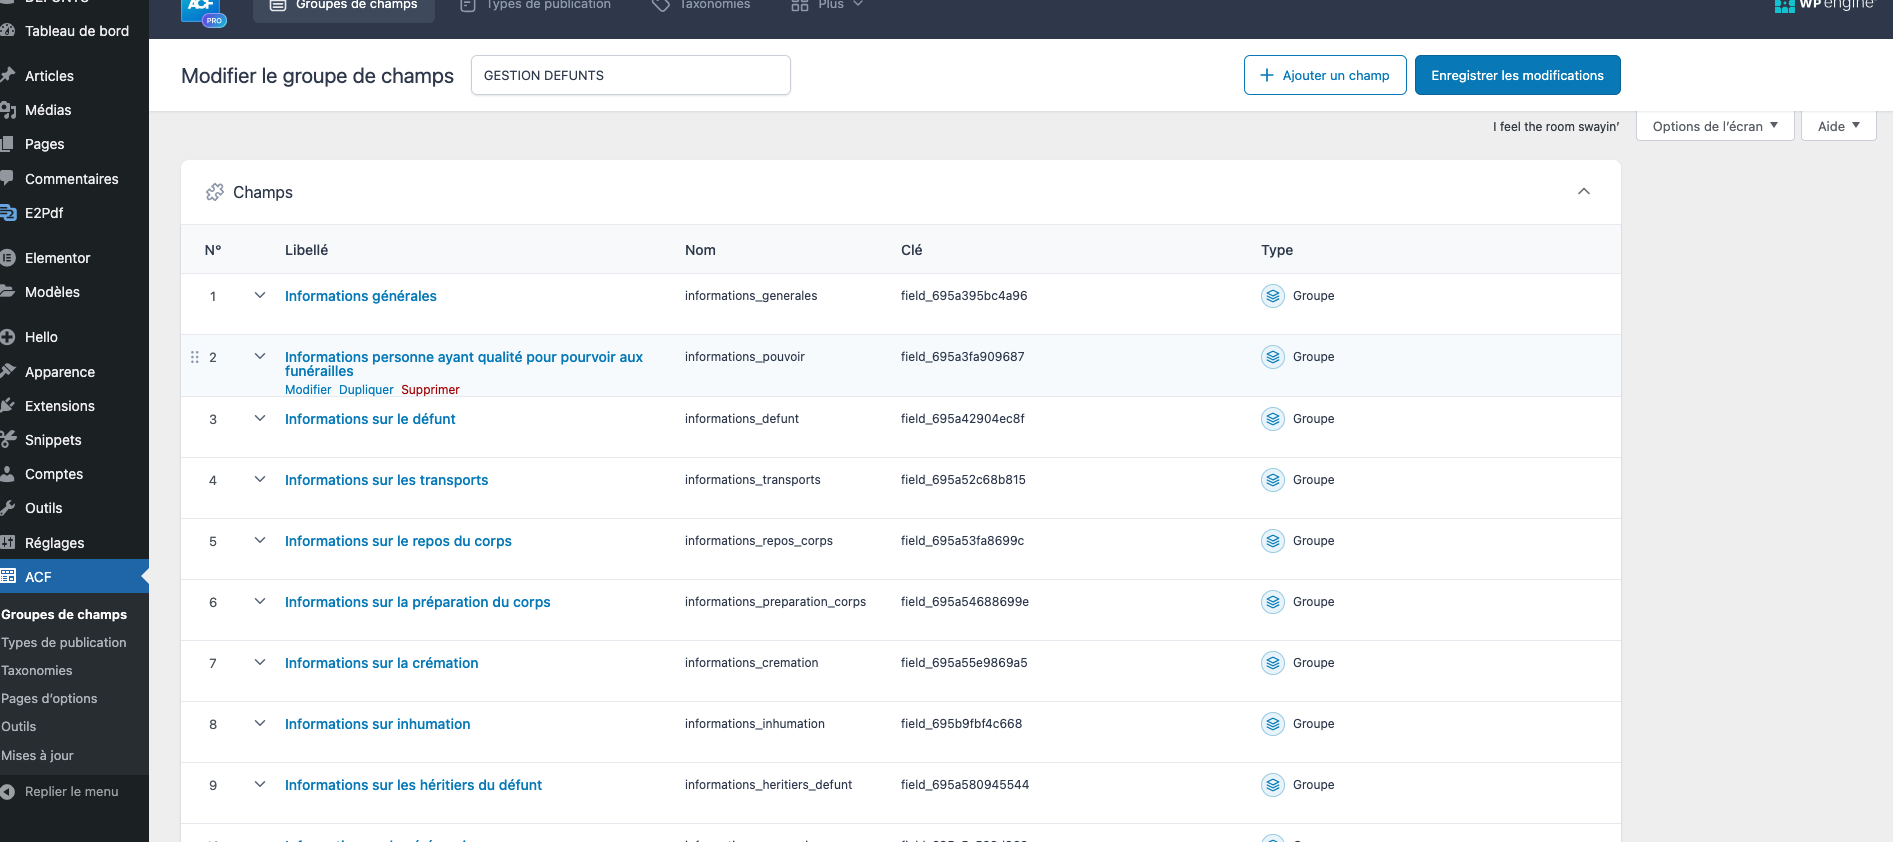Screen dimensions: 1893x842
Task: Open E2Pdf from the sidebar
Action: coord(44,213)
